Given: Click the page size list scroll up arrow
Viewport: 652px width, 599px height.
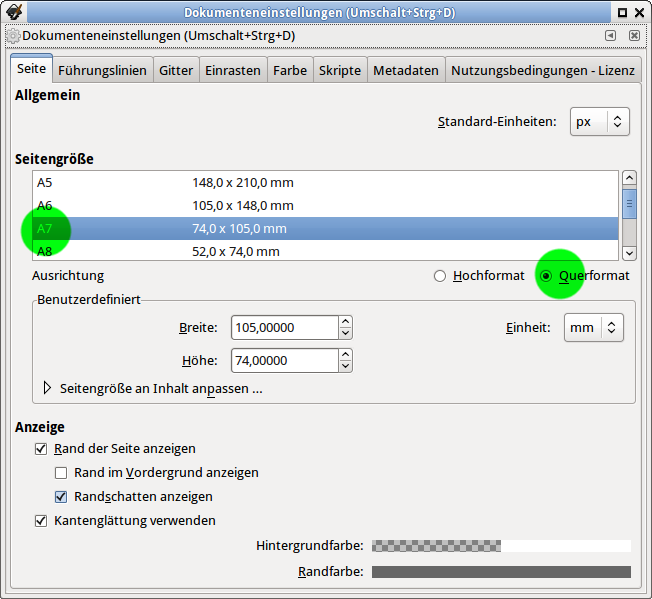Looking at the screenshot, I should [629, 178].
